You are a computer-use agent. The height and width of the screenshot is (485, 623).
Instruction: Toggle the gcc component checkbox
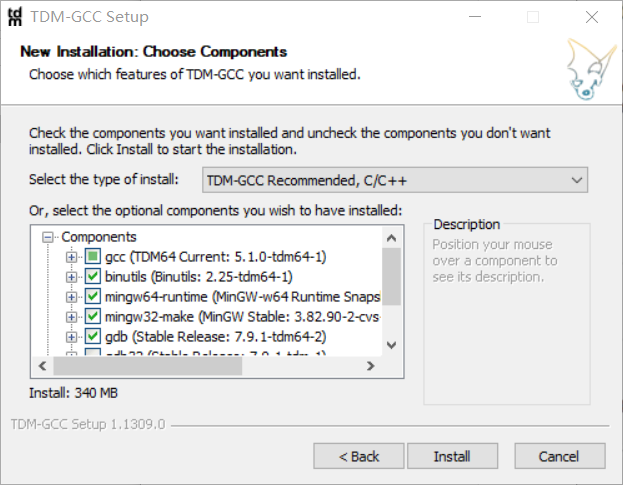[93, 256]
